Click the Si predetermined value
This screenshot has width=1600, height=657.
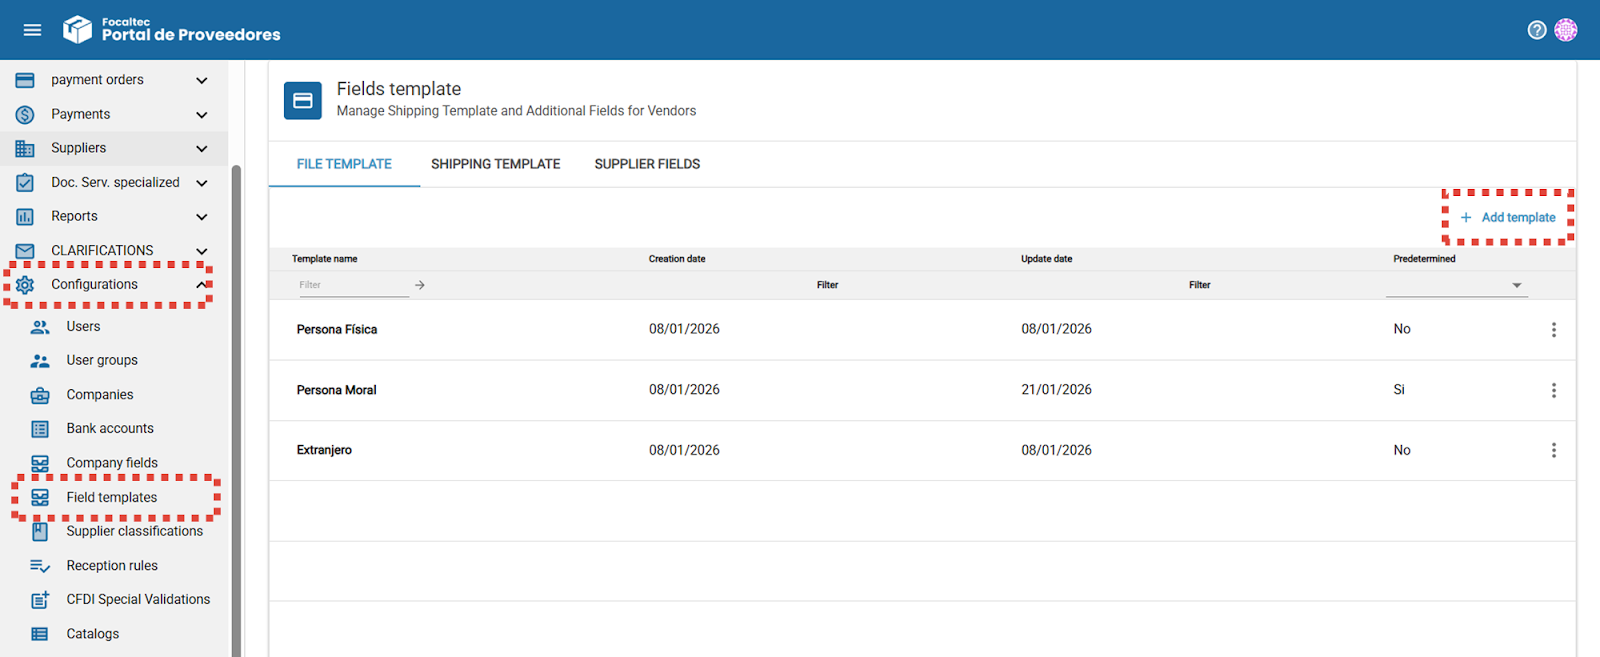point(1399,390)
